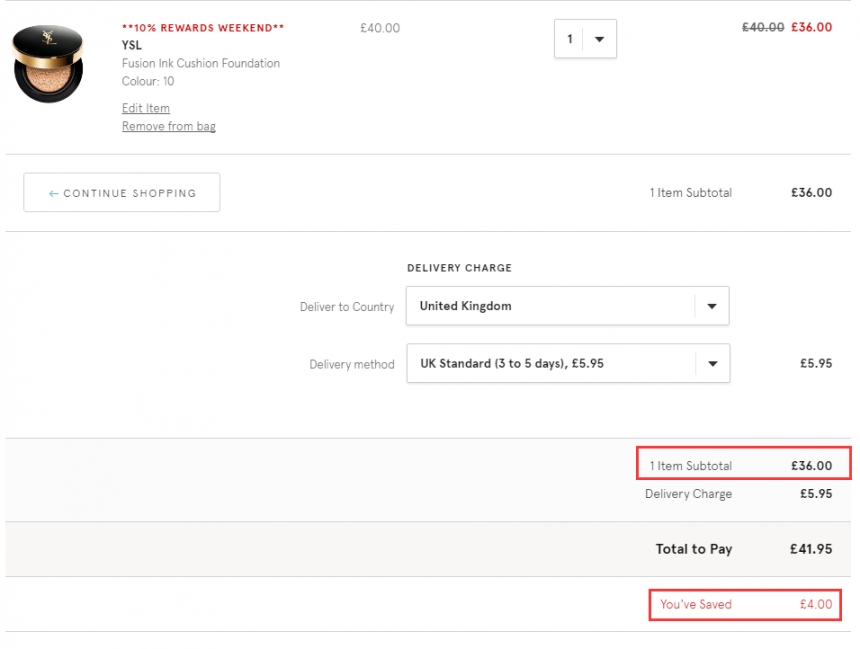Click the Delivery Charge summary label
Image resolution: width=860 pixels, height=649 pixels.
(688, 494)
